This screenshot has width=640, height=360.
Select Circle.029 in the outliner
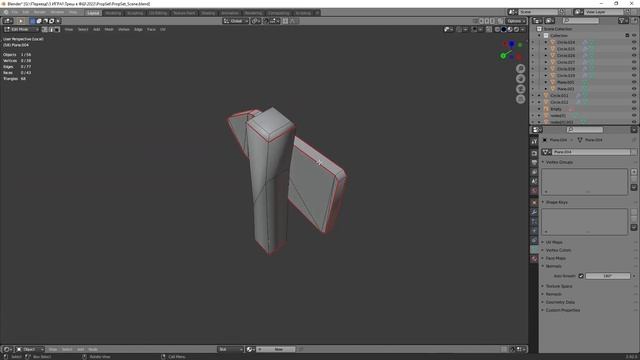(566, 76)
